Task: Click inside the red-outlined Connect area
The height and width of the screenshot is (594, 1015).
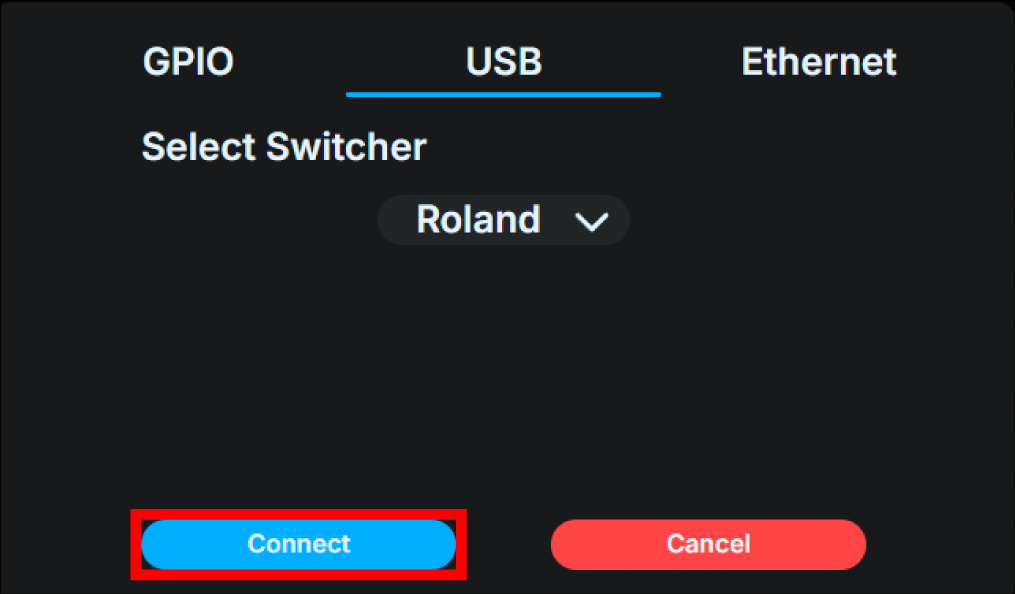Action: pos(298,544)
